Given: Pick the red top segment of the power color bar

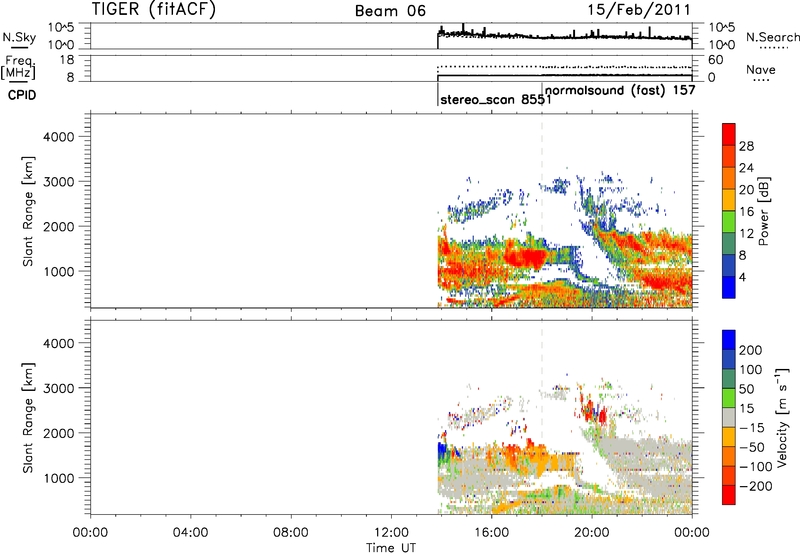Looking at the screenshot, I should [729, 135].
